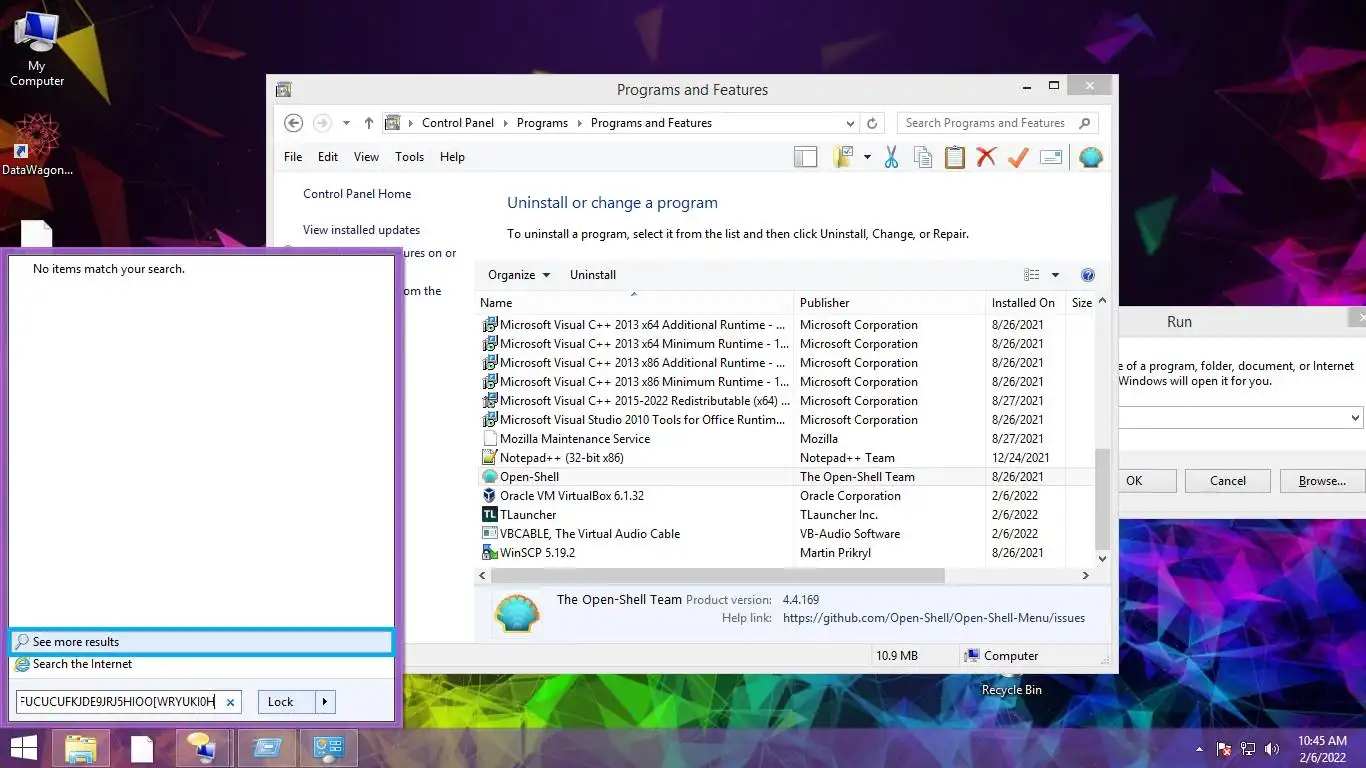1366x768 pixels.
Task: Click the Control Panel taskbar icon
Action: 329,749
